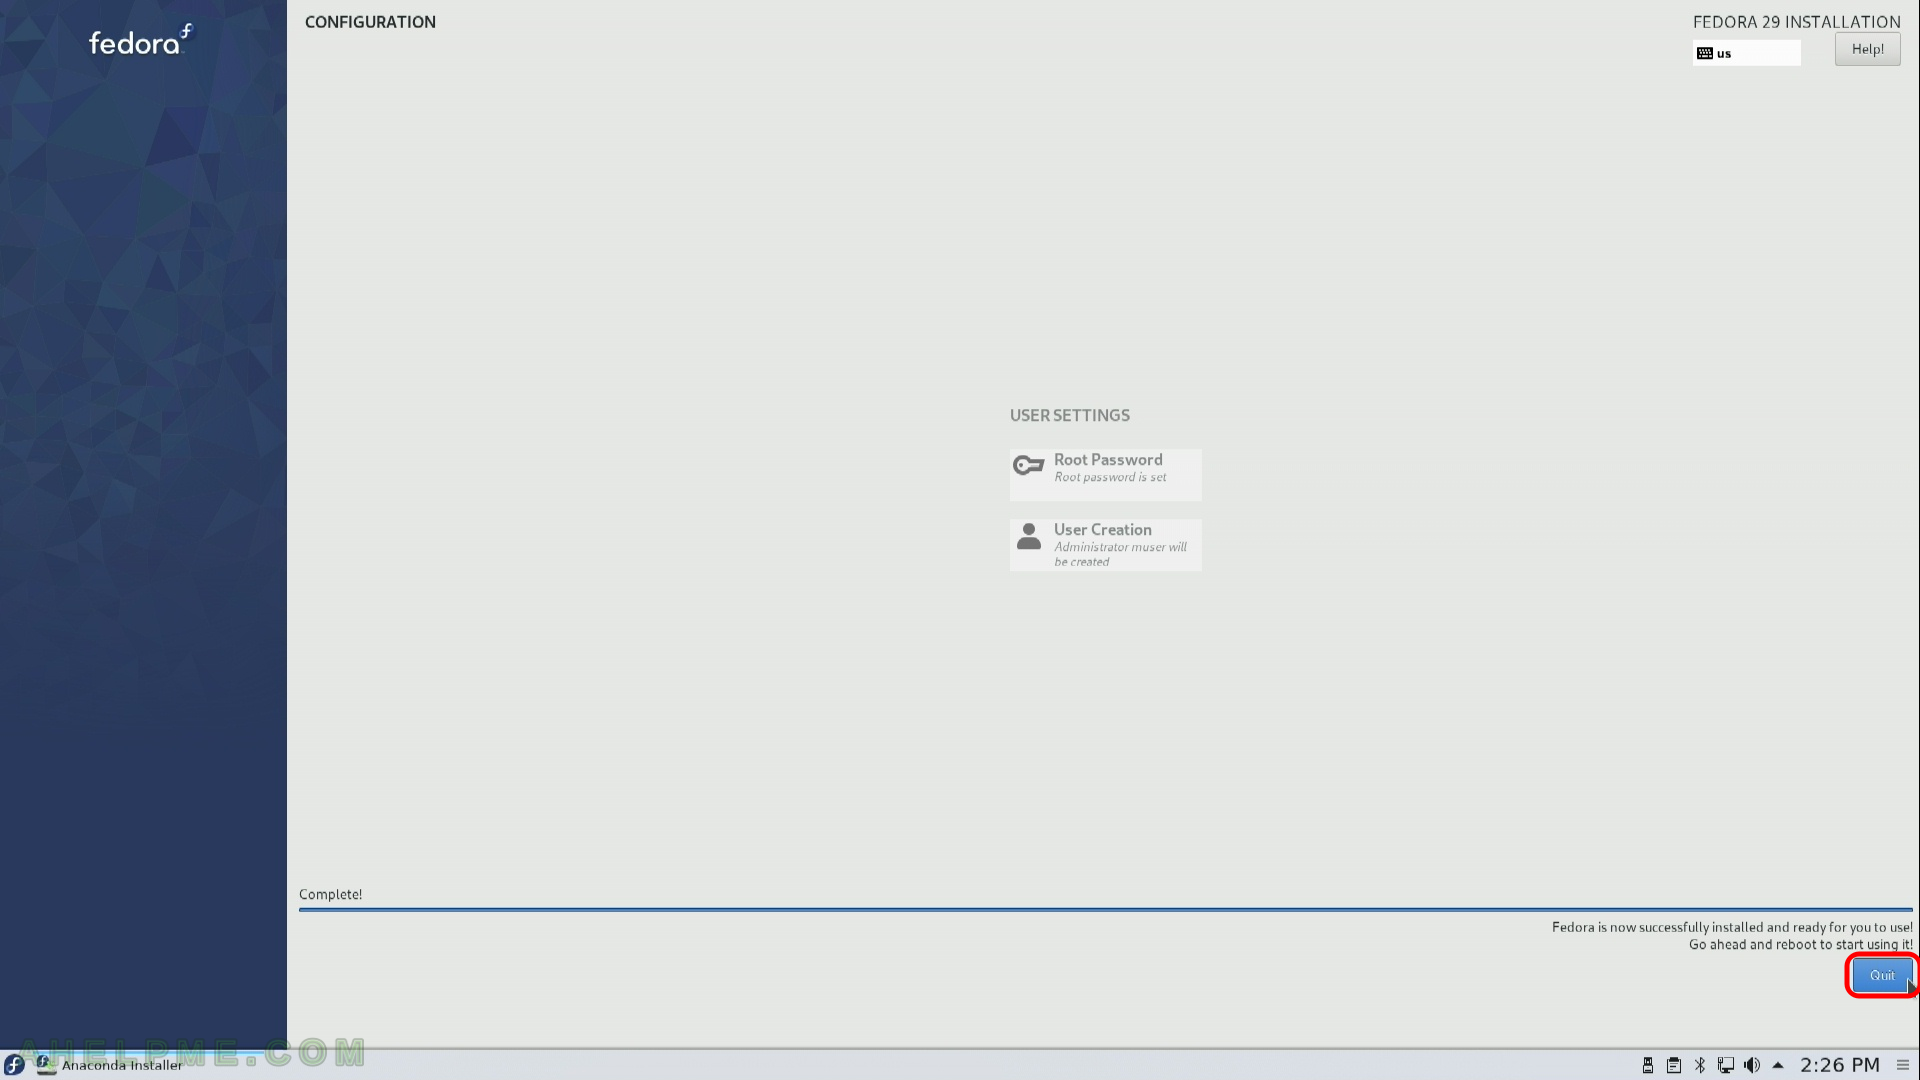Open the panel settings hamburger icon
The height and width of the screenshot is (1080, 1920).
1903,1065
